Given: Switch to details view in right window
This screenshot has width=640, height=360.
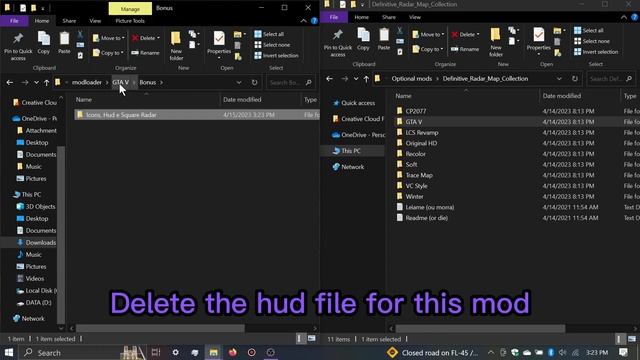Looking at the screenshot, I should (x=620, y=339).
